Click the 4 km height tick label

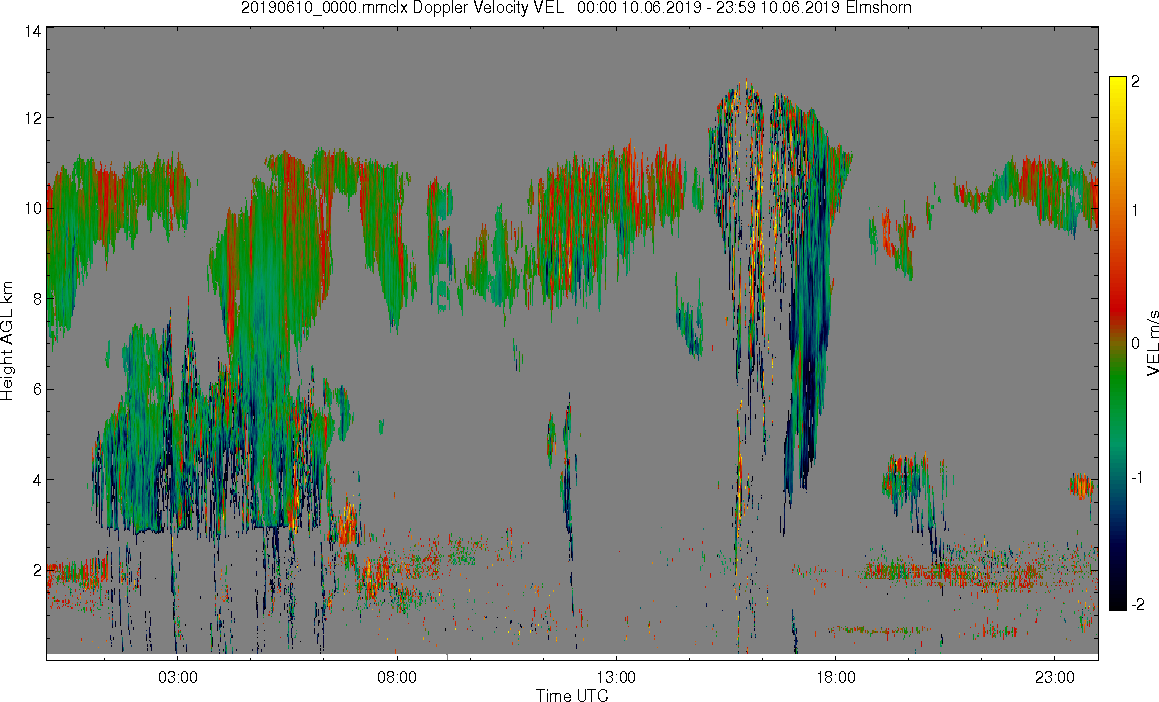(x=35, y=480)
